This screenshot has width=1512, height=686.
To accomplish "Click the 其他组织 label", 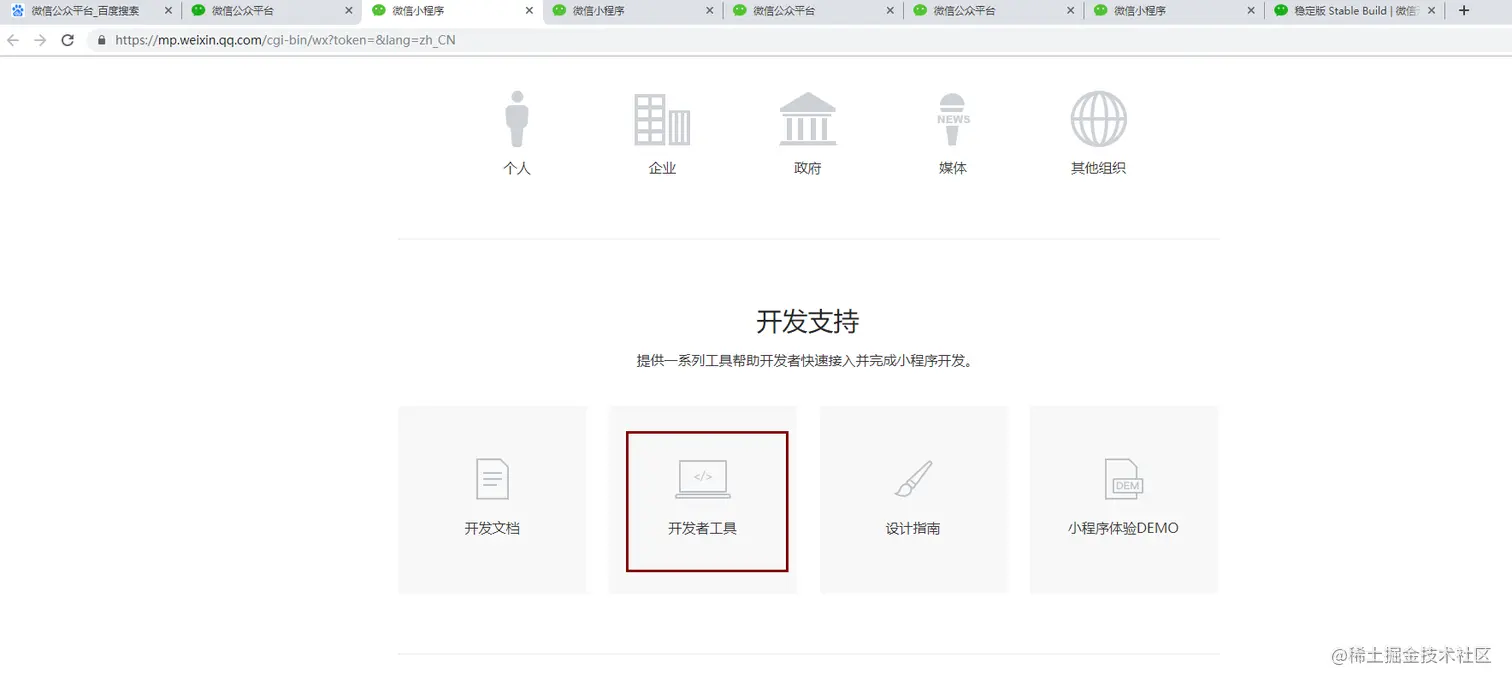I will pyautogui.click(x=1099, y=168).
